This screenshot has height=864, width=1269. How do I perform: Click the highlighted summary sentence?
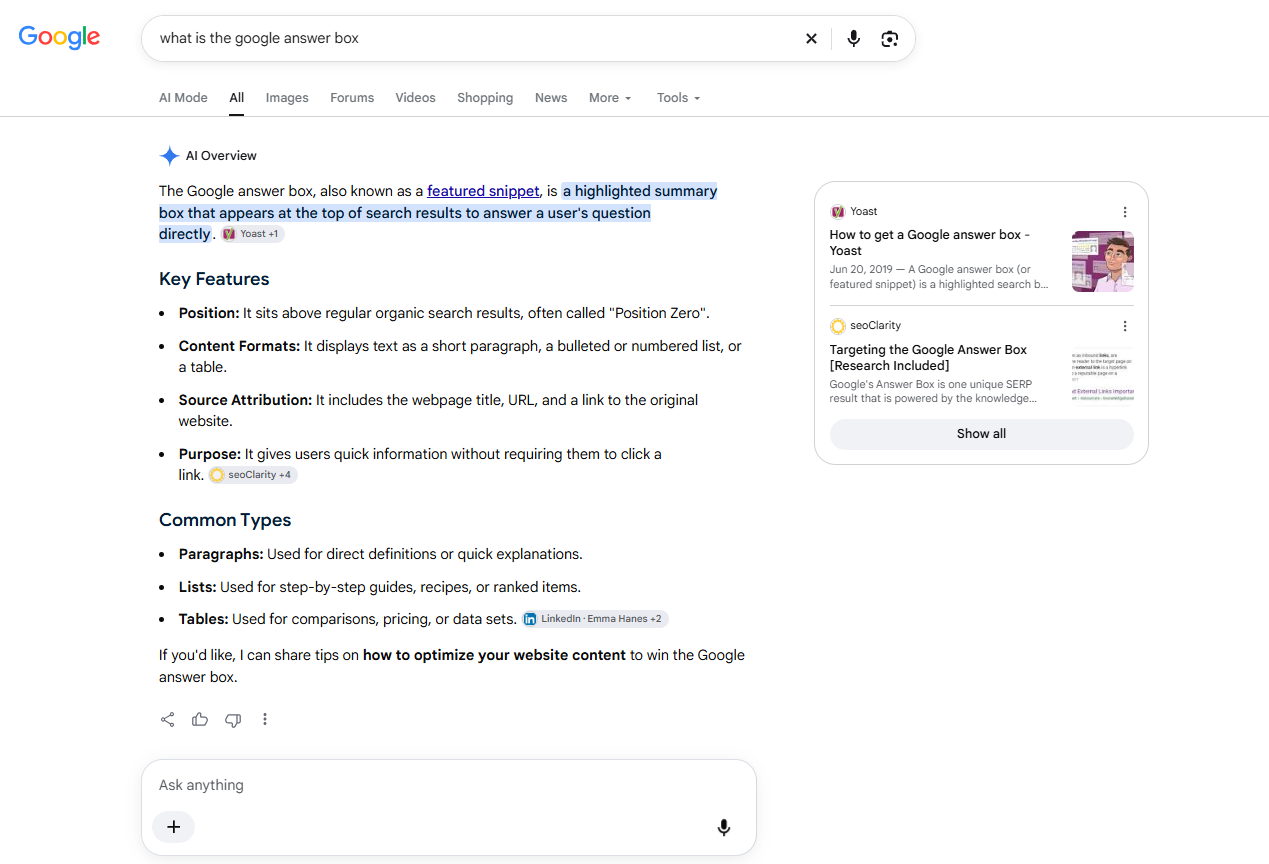pos(438,212)
